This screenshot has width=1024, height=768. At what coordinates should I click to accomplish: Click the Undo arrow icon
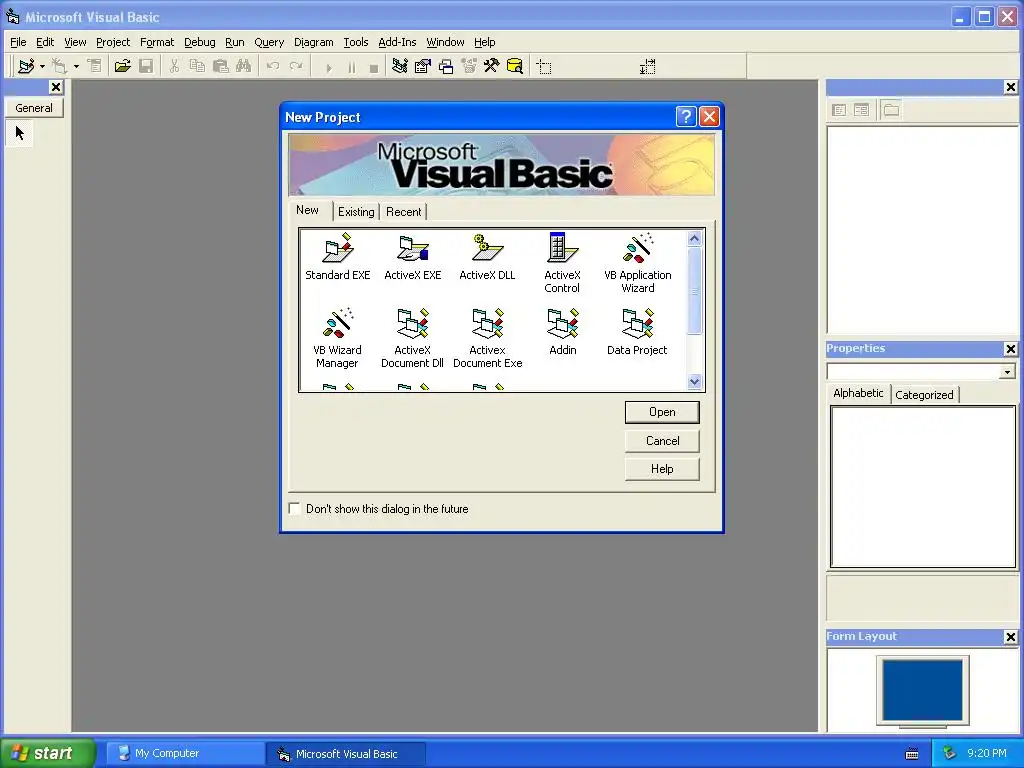tap(273, 66)
